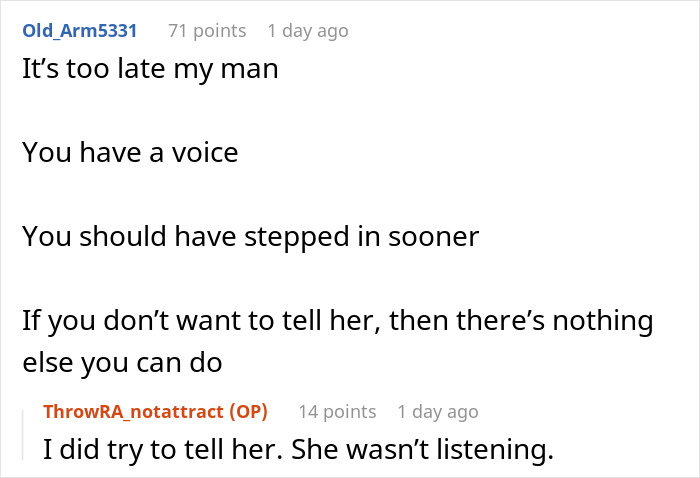Click the reply's 1 day ago timestamp

(437, 411)
